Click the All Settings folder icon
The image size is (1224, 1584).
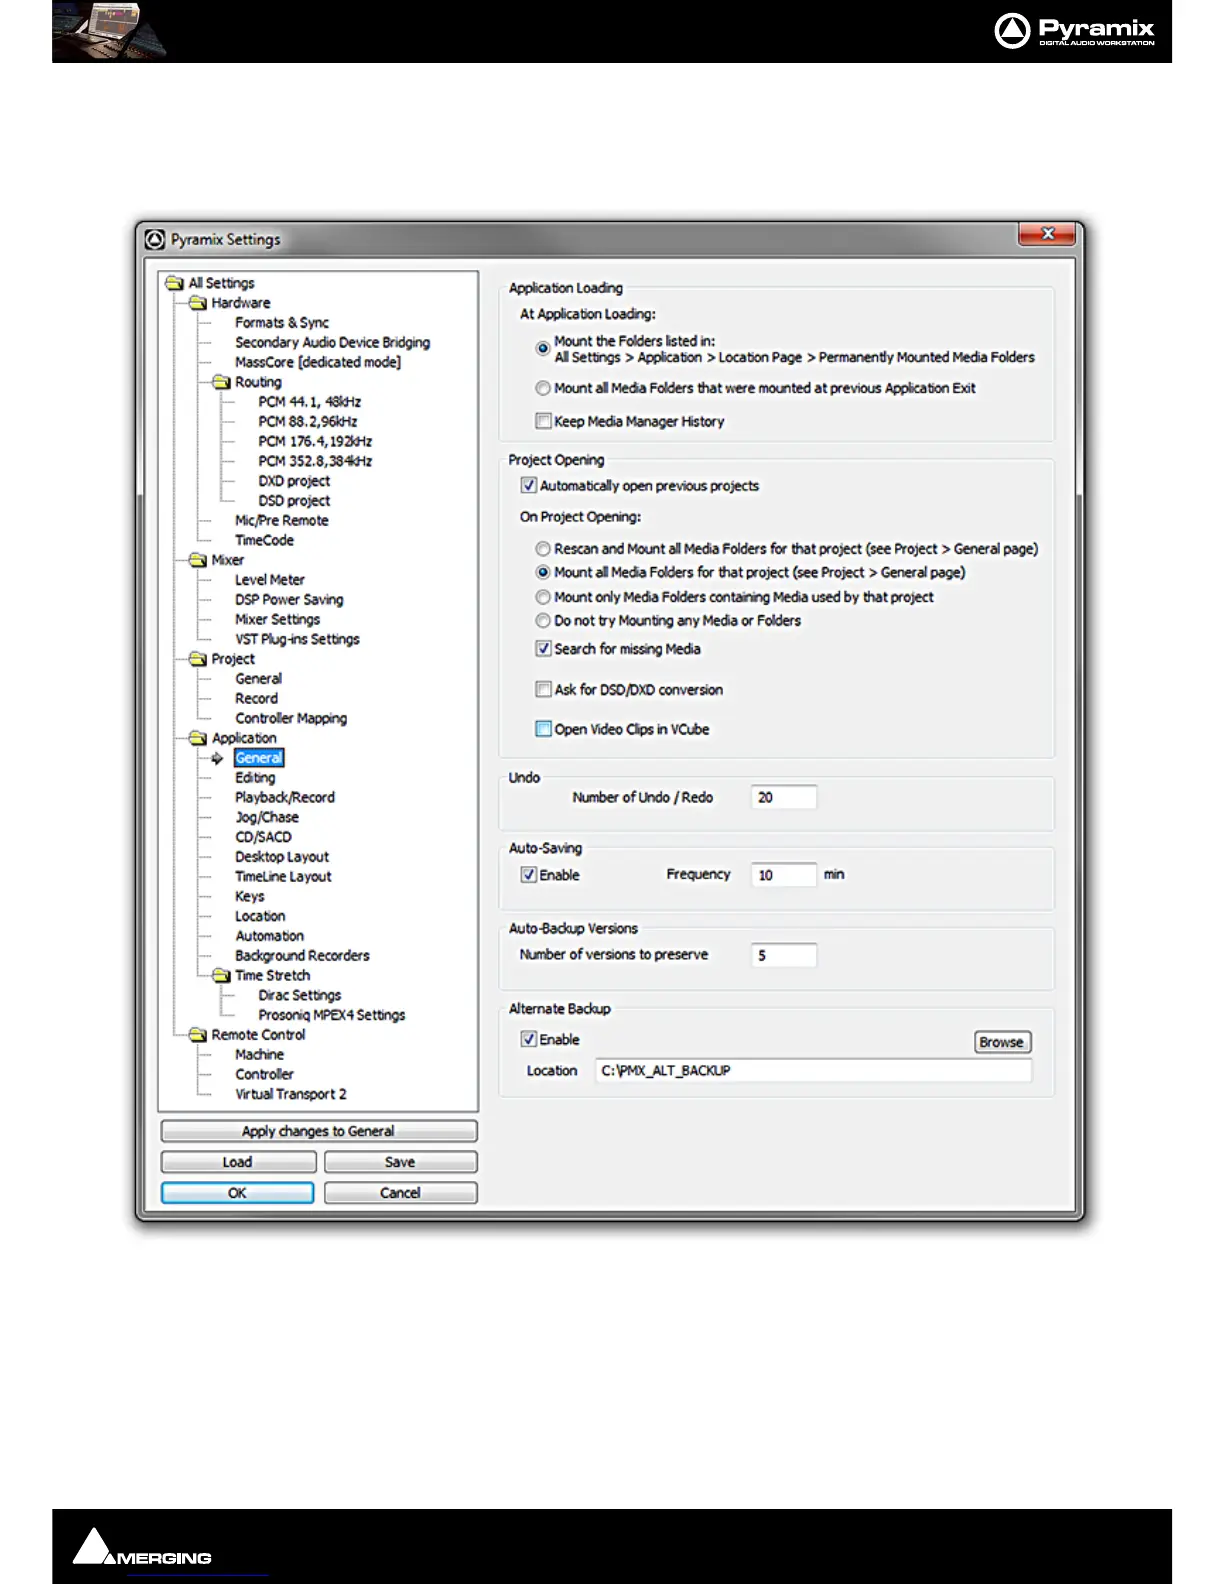[x=175, y=283]
